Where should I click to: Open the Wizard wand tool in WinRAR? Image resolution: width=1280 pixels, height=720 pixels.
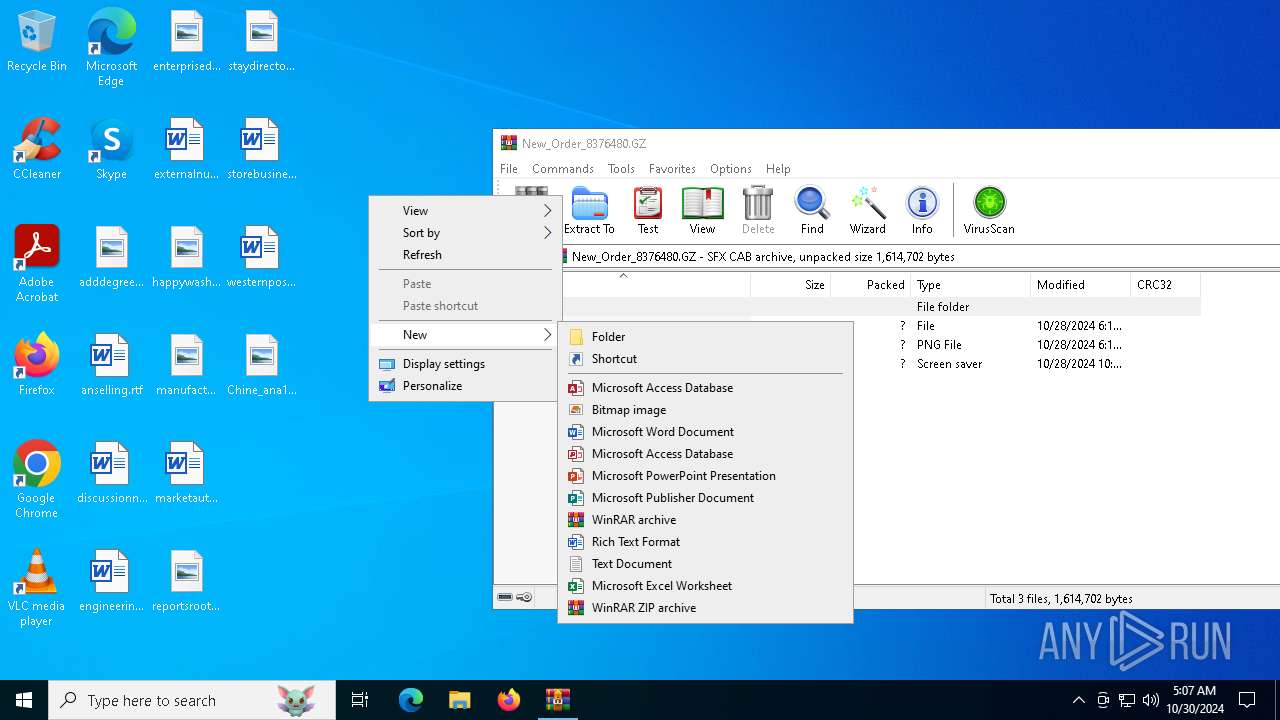(867, 210)
